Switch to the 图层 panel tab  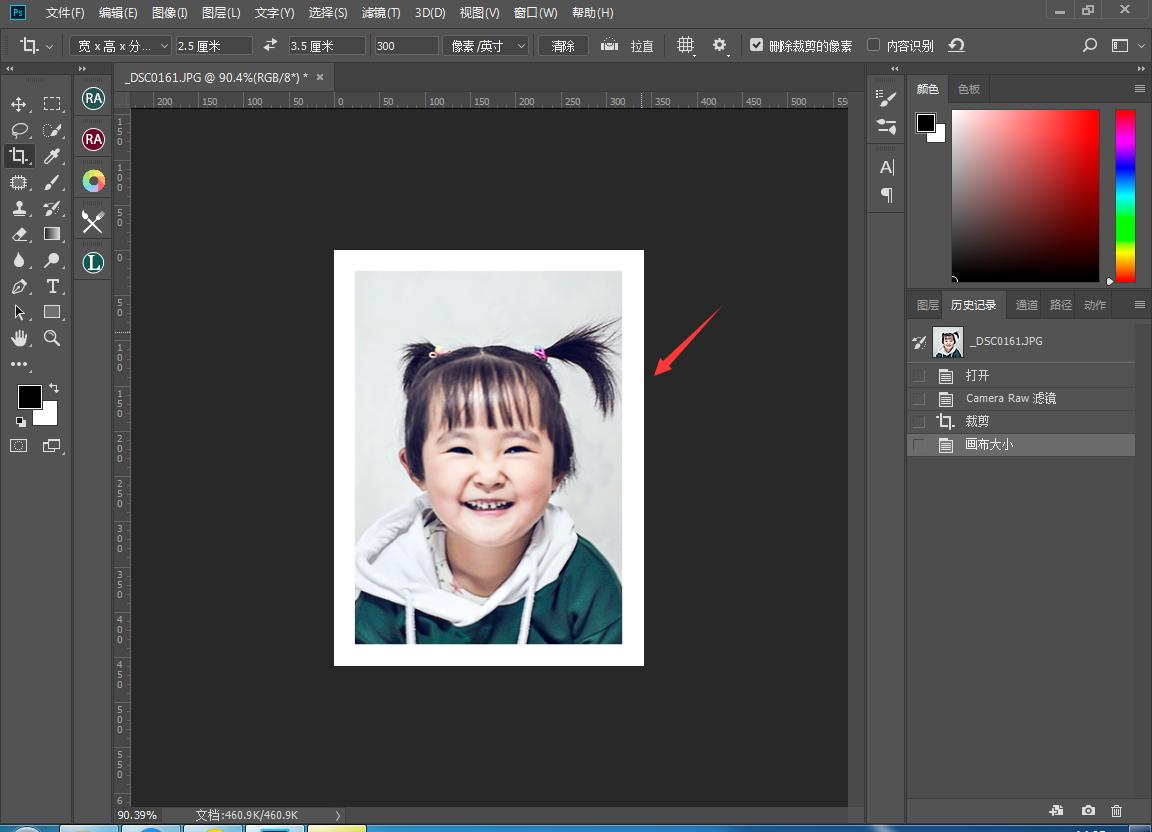(x=927, y=305)
